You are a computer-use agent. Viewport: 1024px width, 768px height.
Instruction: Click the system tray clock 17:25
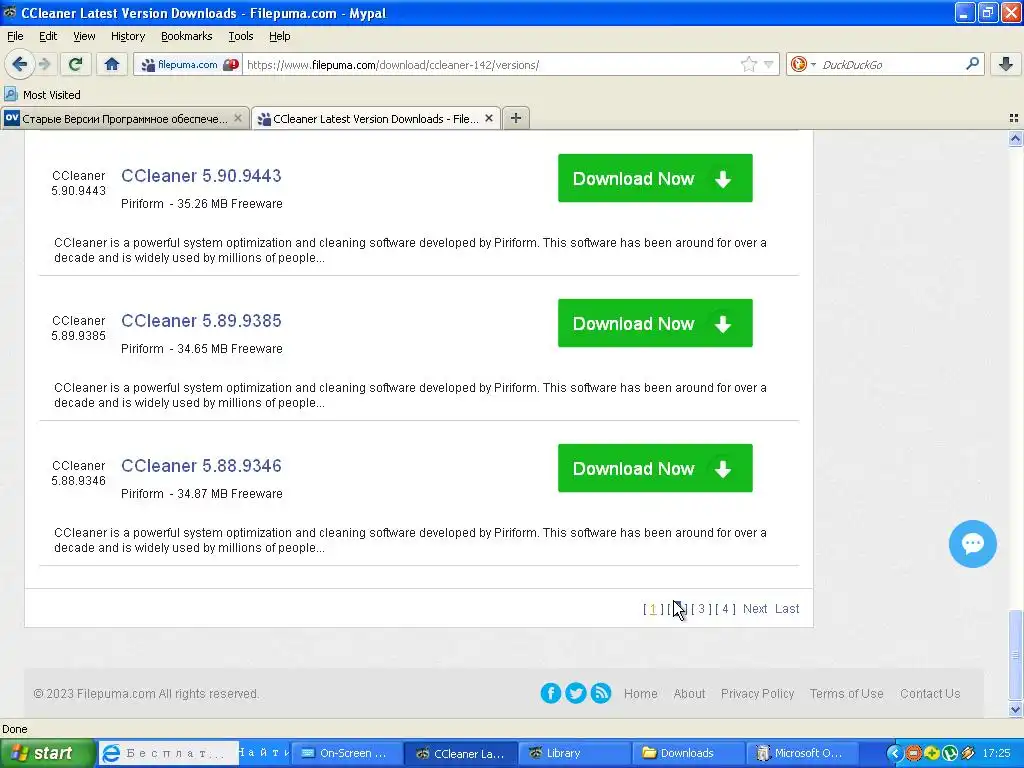coord(997,753)
